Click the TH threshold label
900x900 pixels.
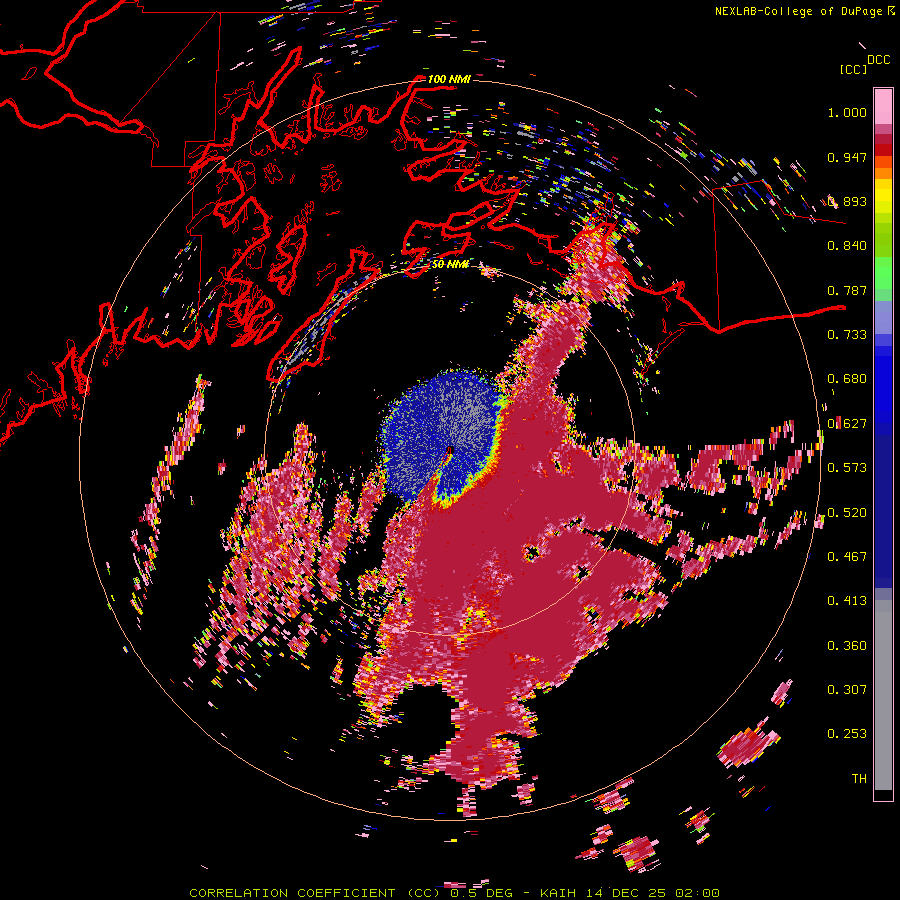tap(859, 778)
